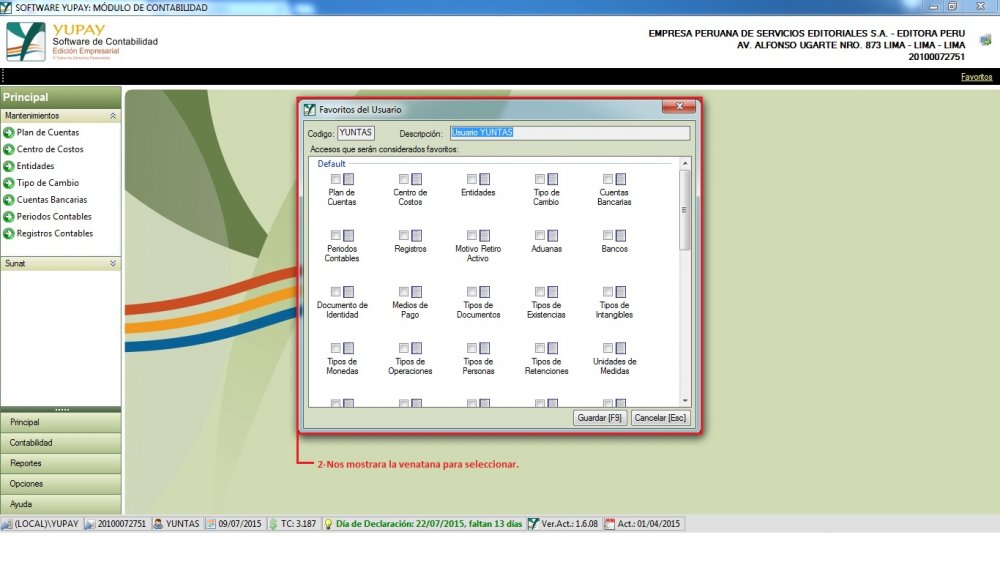Check the Plan de Cuentas favorite checkbox
Screen dimensions: 1000x562
(335, 179)
